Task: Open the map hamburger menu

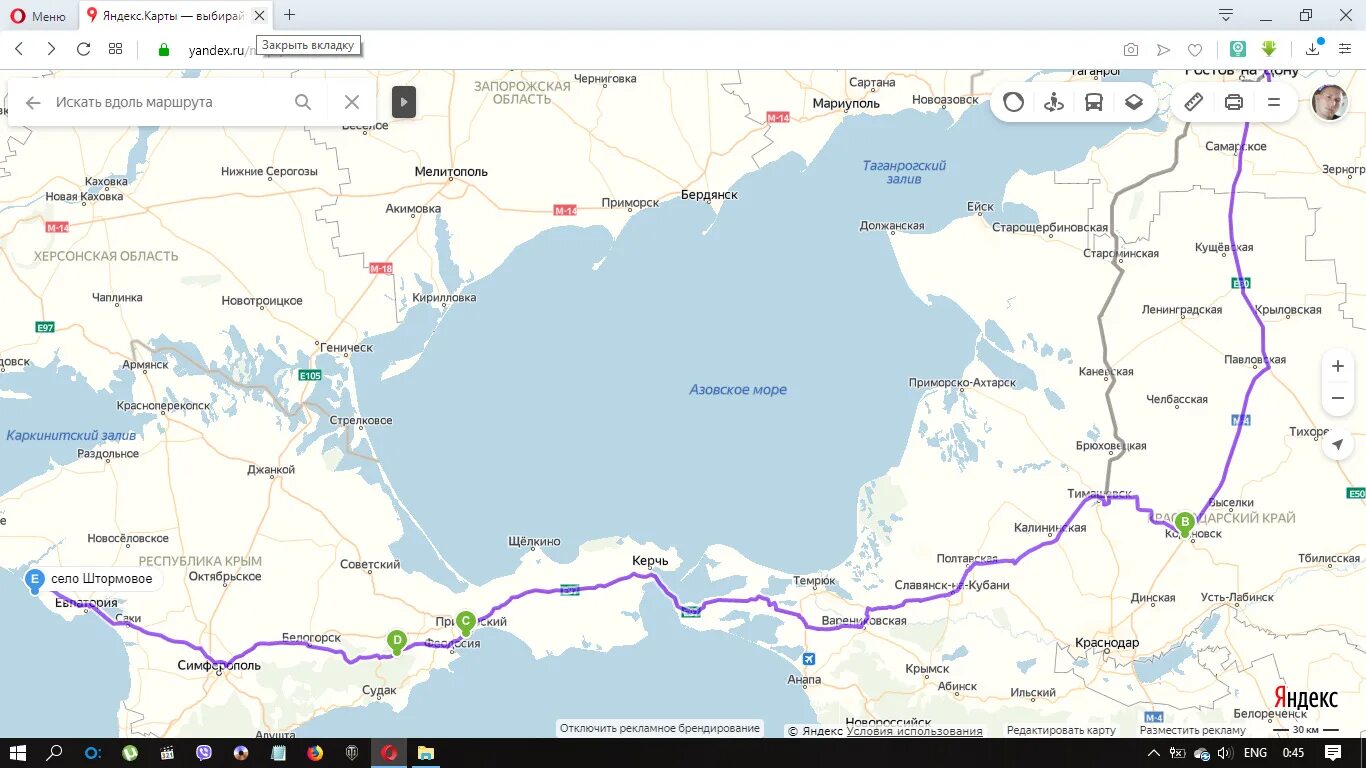Action: point(1274,102)
